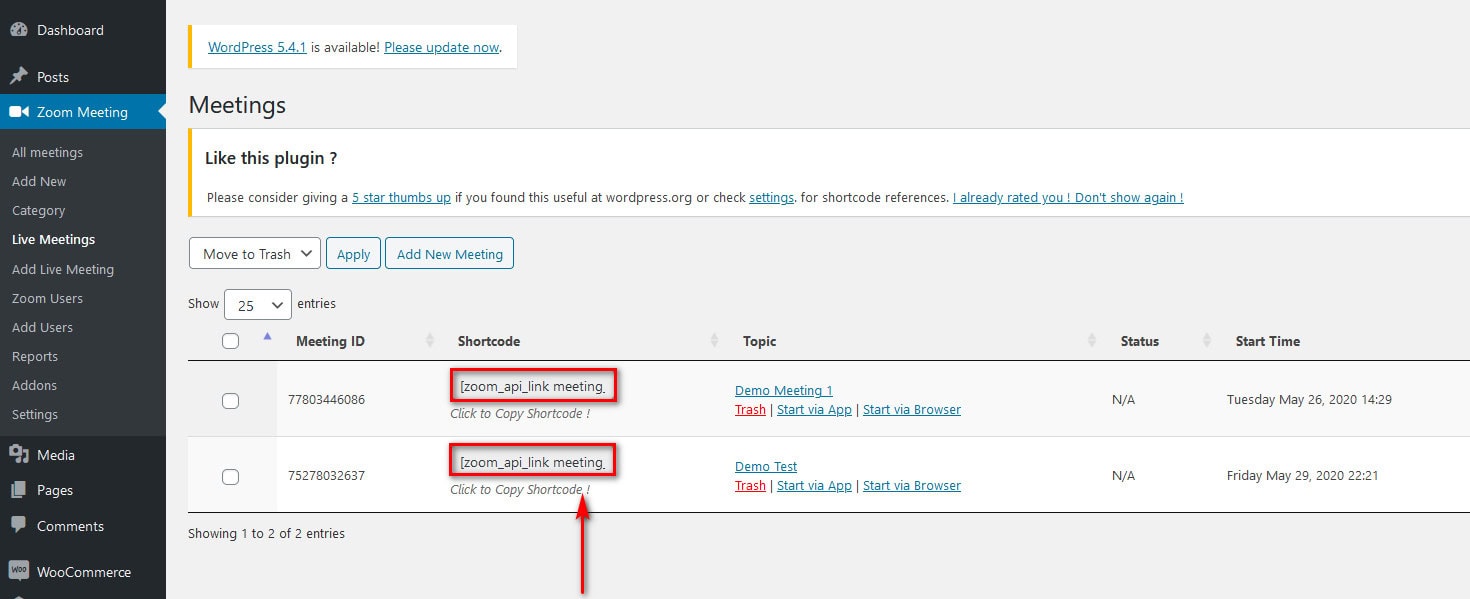Open the entries count dropdown showing 25
Viewport: 1470px width, 599px height.
(x=257, y=304)
